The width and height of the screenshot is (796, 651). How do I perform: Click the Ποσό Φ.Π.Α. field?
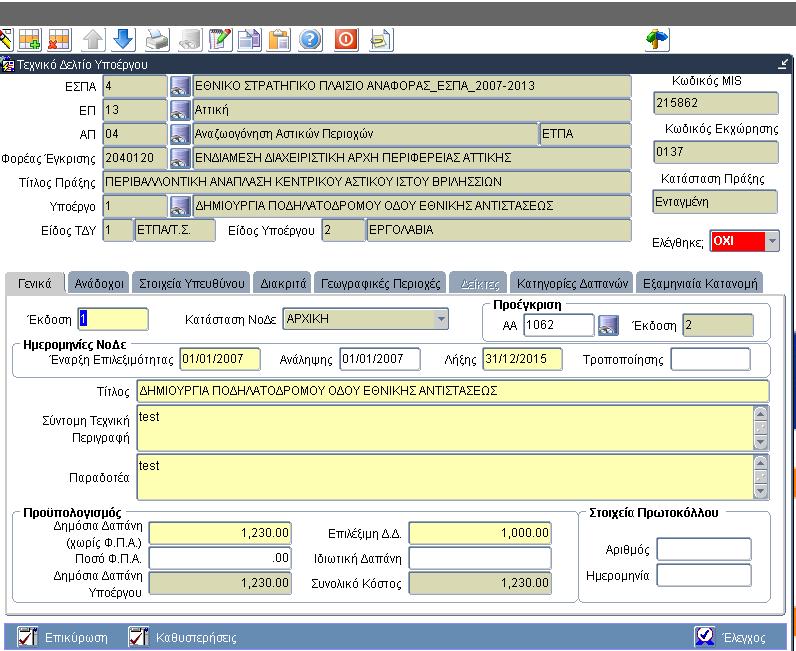[220, 558]
